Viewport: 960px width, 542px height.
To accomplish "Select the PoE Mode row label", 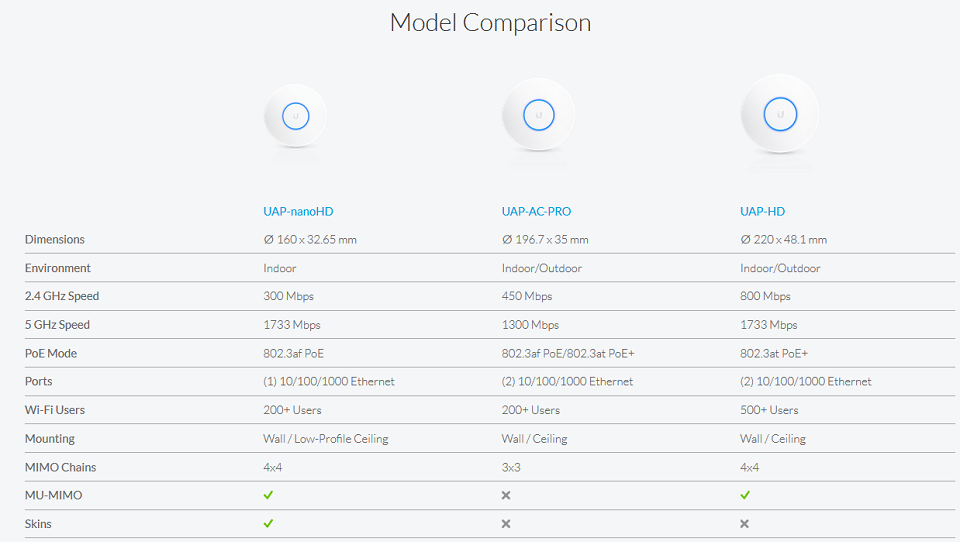I will pyautogui.click(x=51, y=353).
